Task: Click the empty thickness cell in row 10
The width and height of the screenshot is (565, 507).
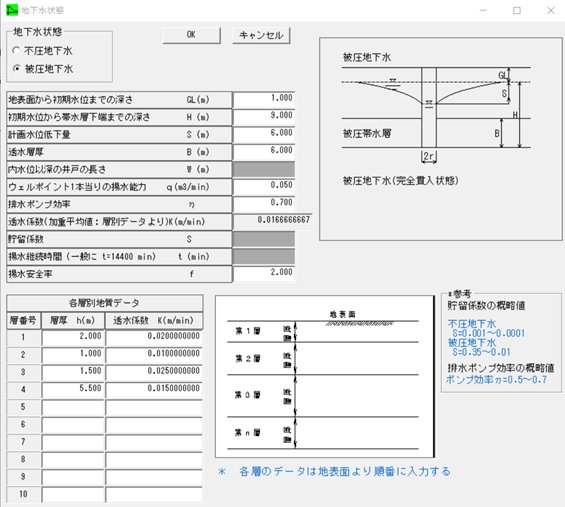Action: tap(73, 494)
